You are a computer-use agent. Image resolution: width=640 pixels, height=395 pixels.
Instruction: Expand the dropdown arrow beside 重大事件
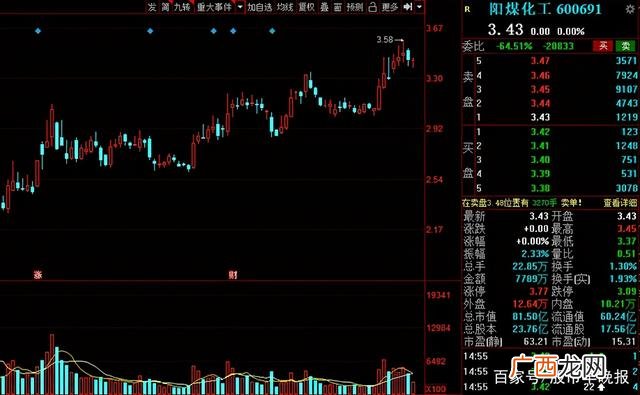tap(240, 7)
